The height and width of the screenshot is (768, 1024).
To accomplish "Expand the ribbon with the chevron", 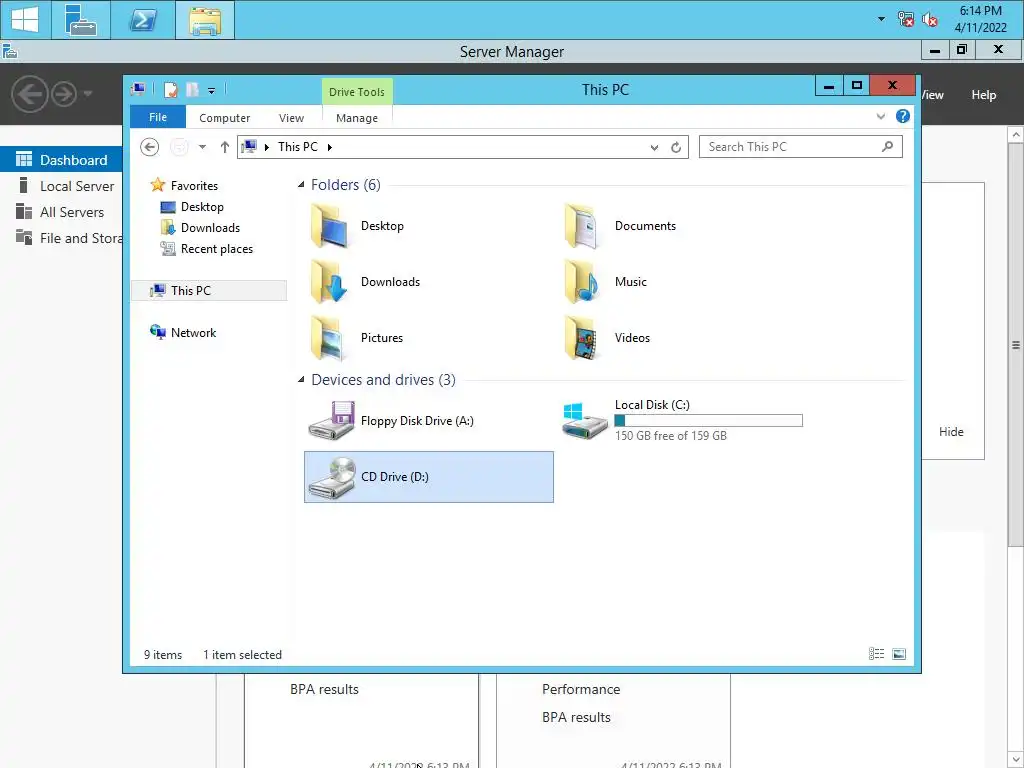I will tap(880, 116).
